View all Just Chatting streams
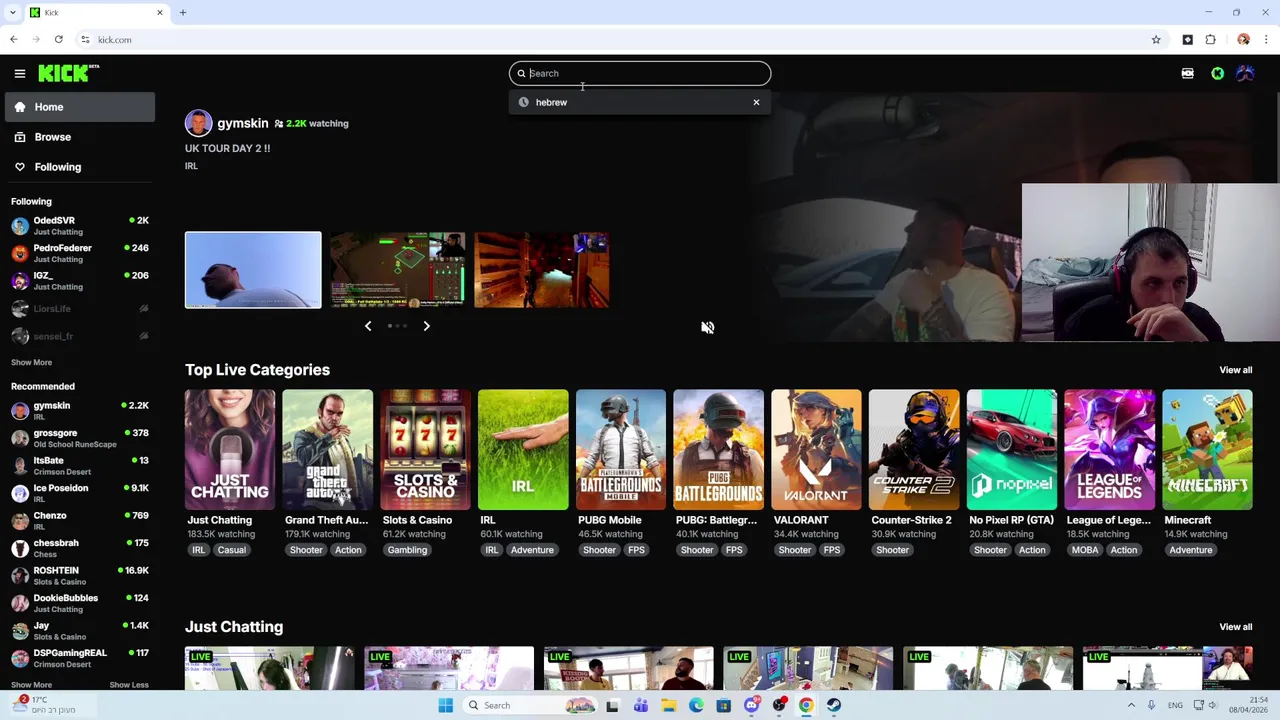The width and height of the screenshot is (1280, 720). [1235, 627]
